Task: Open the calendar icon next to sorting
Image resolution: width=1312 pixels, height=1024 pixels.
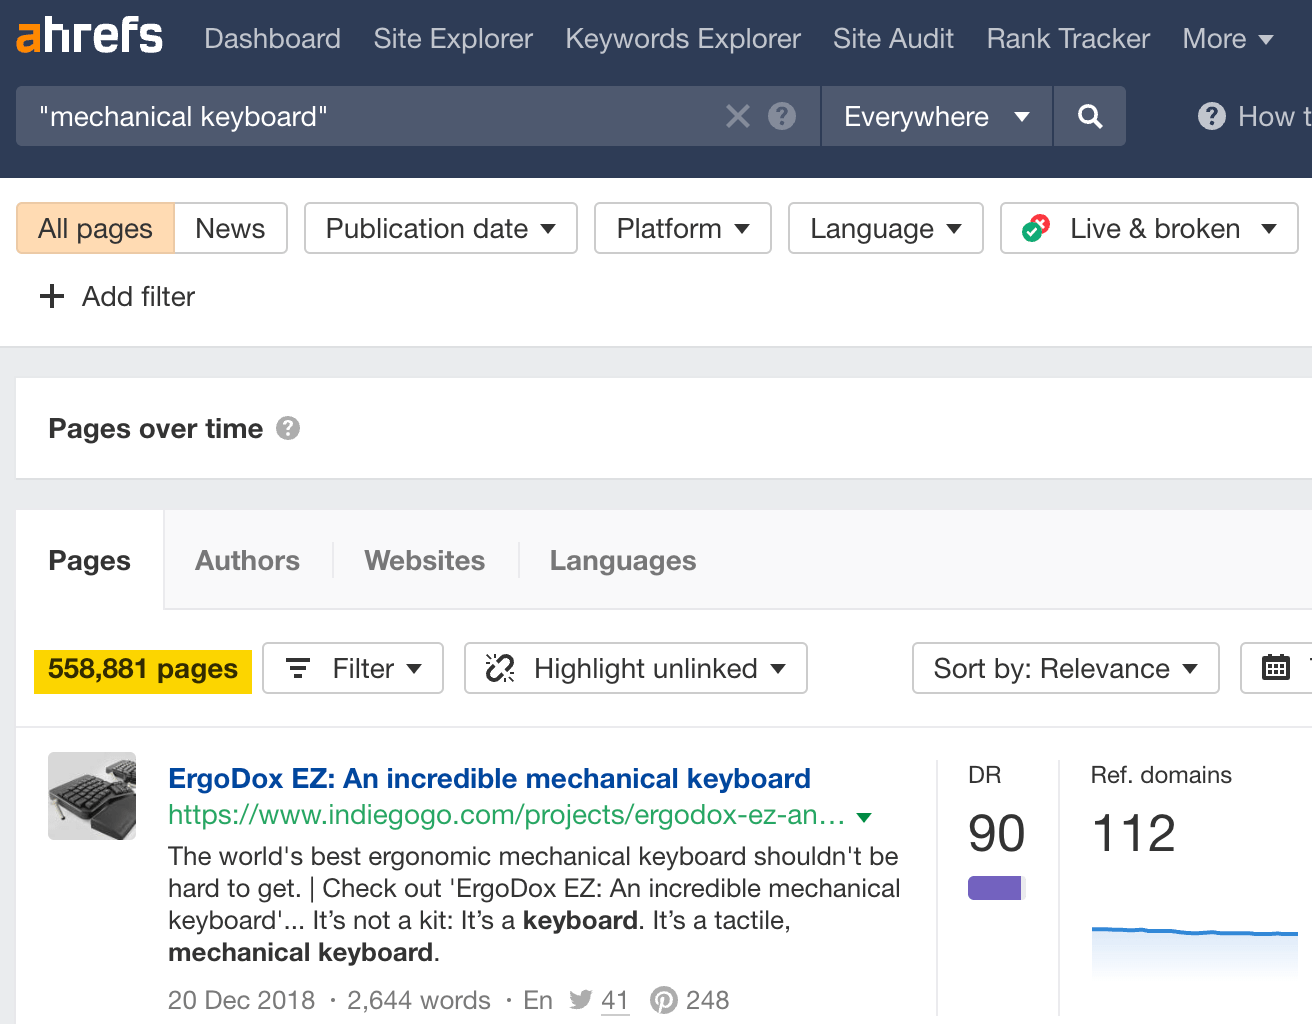Action: coord(1277,668)
